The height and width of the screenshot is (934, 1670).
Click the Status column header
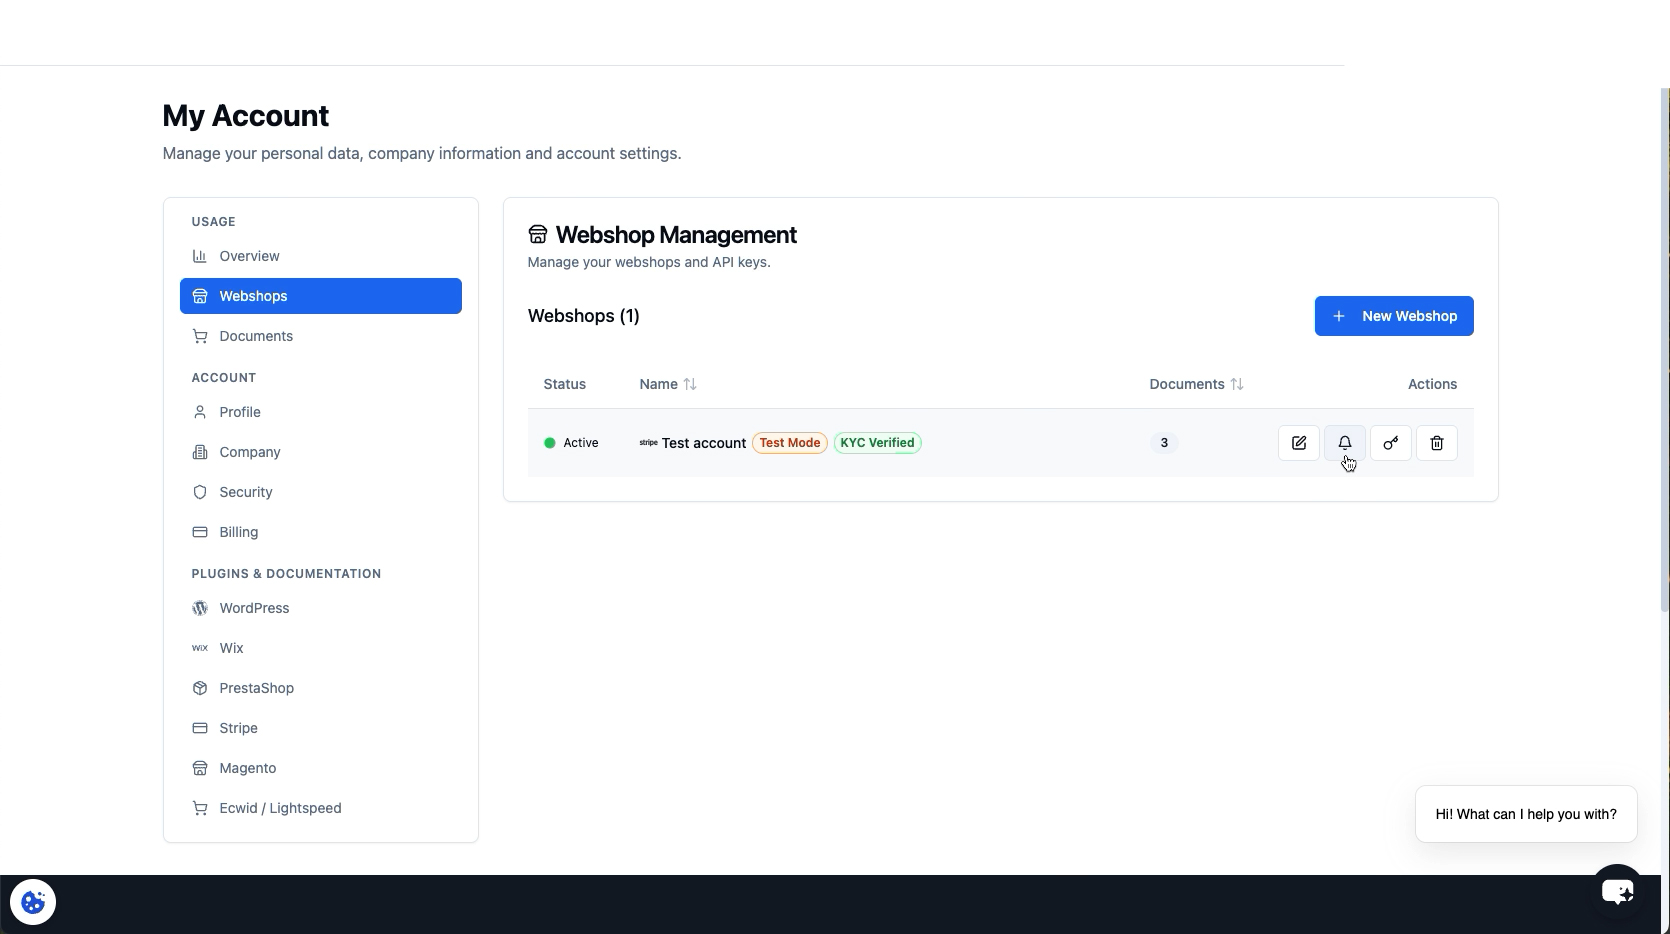tap(565, 384)
